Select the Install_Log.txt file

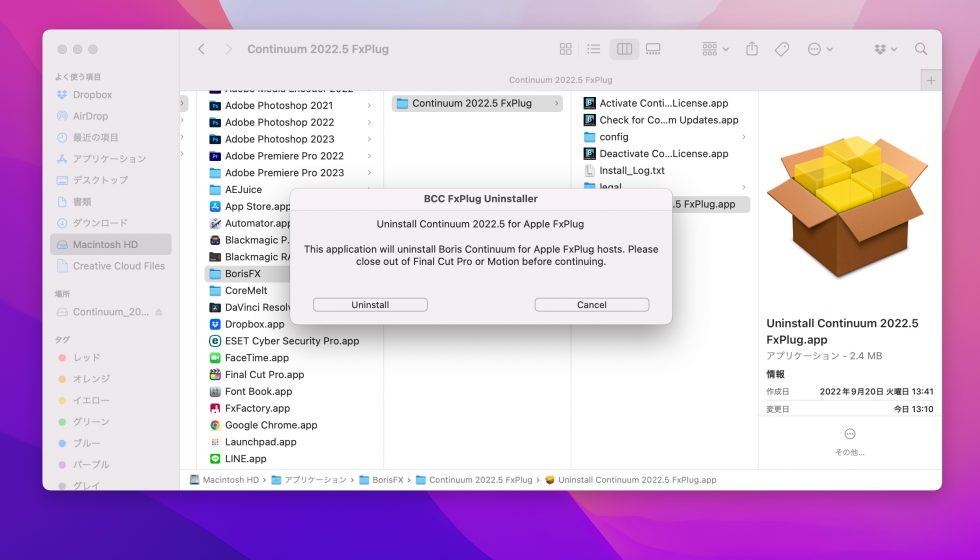point(632,171)
